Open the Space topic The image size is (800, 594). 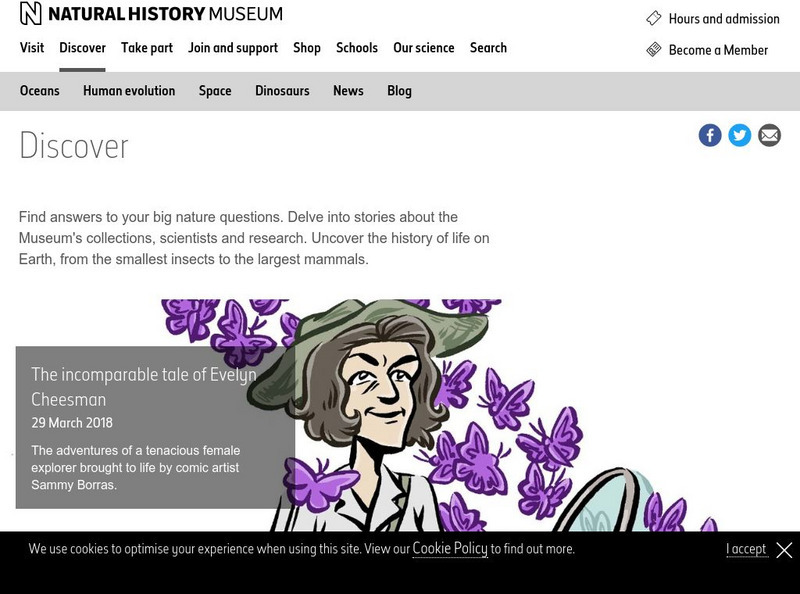click(215, 90)
